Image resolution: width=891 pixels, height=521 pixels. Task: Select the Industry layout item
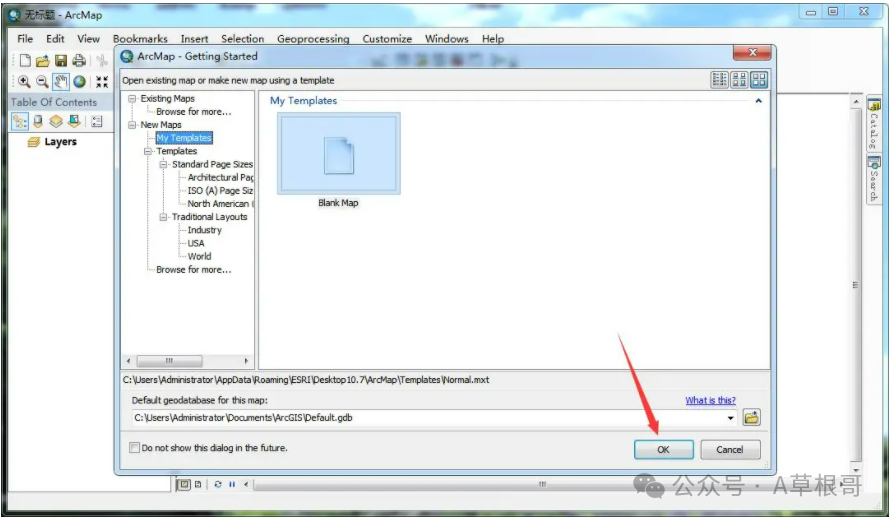point(205,230)
